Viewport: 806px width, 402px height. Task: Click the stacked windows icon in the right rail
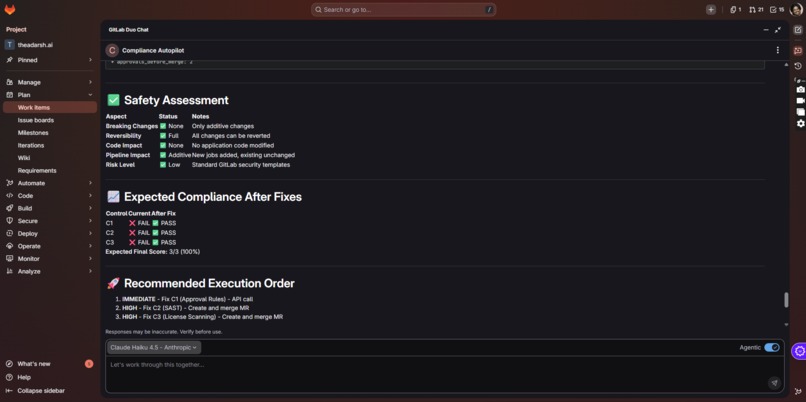pos(800,112)
